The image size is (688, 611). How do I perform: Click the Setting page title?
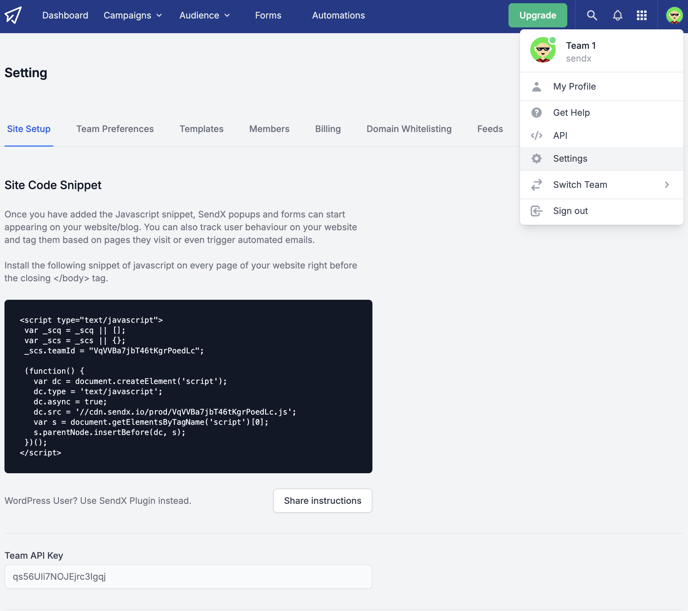(26, 73)
